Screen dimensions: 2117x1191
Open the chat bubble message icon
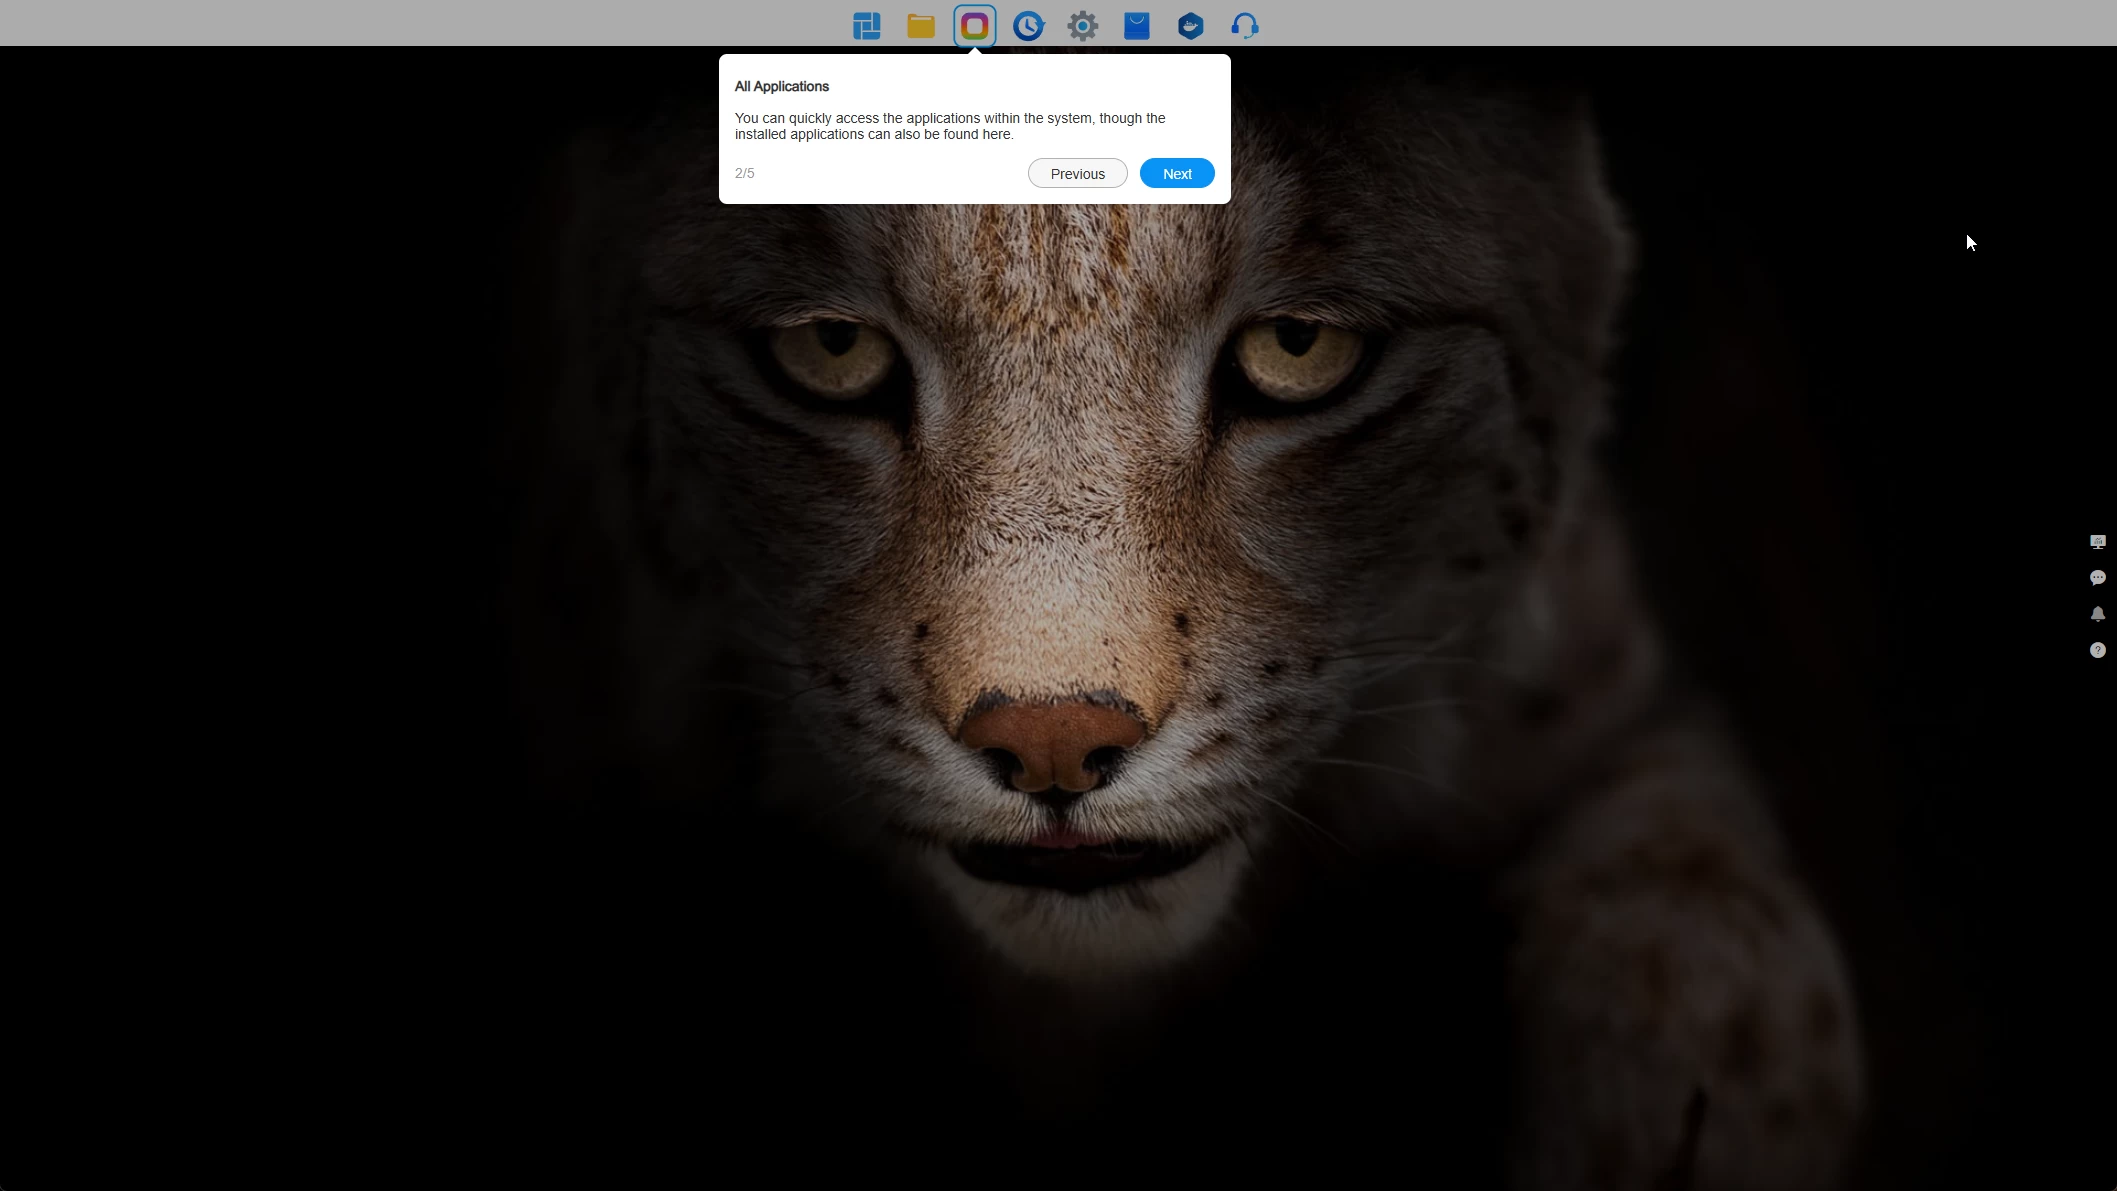(2098, 578)
